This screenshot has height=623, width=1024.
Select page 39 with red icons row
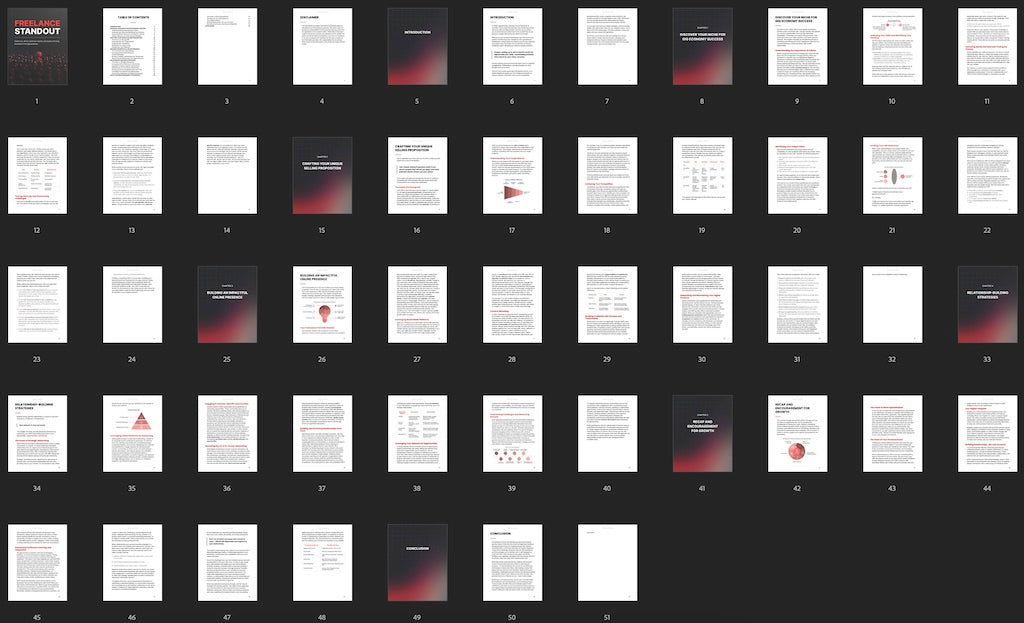tap(513, 434)
